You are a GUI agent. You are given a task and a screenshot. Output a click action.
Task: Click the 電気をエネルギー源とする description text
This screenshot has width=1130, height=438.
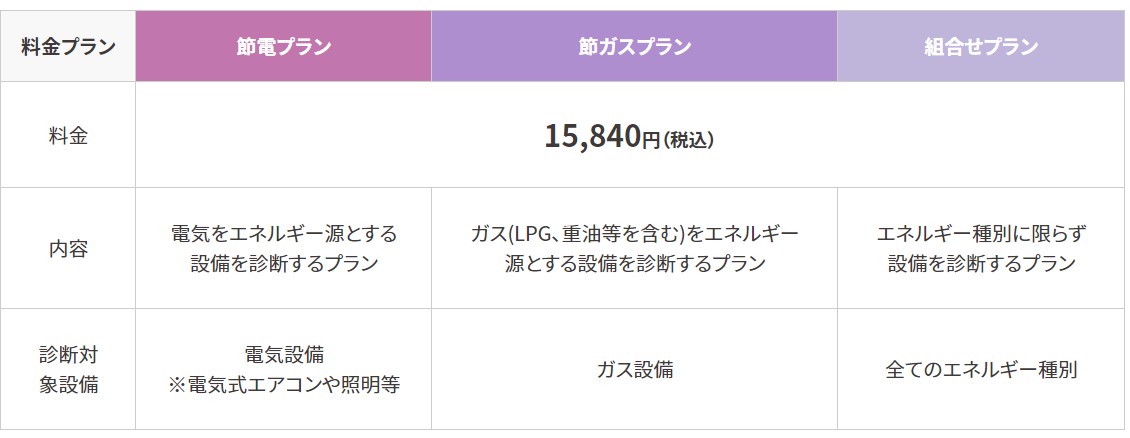(x=284, y=233)
